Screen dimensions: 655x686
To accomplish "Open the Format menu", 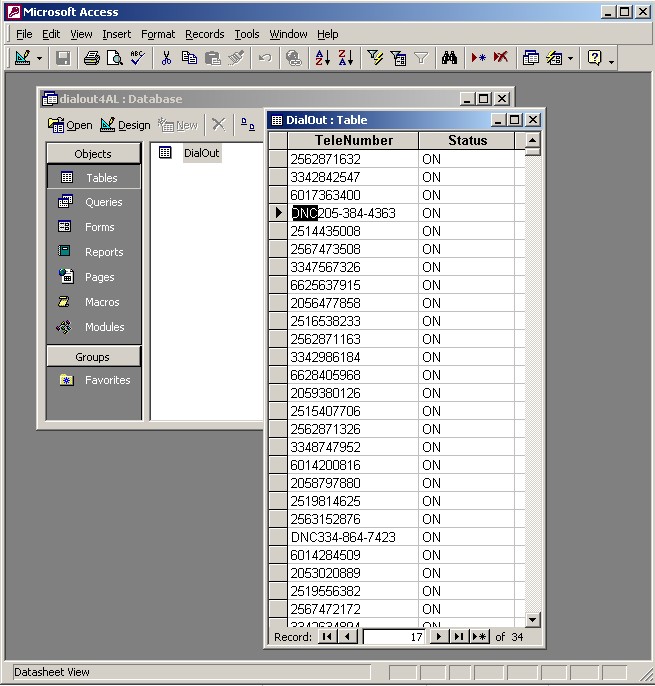I will pyautogui.click(x=158, y=34).
